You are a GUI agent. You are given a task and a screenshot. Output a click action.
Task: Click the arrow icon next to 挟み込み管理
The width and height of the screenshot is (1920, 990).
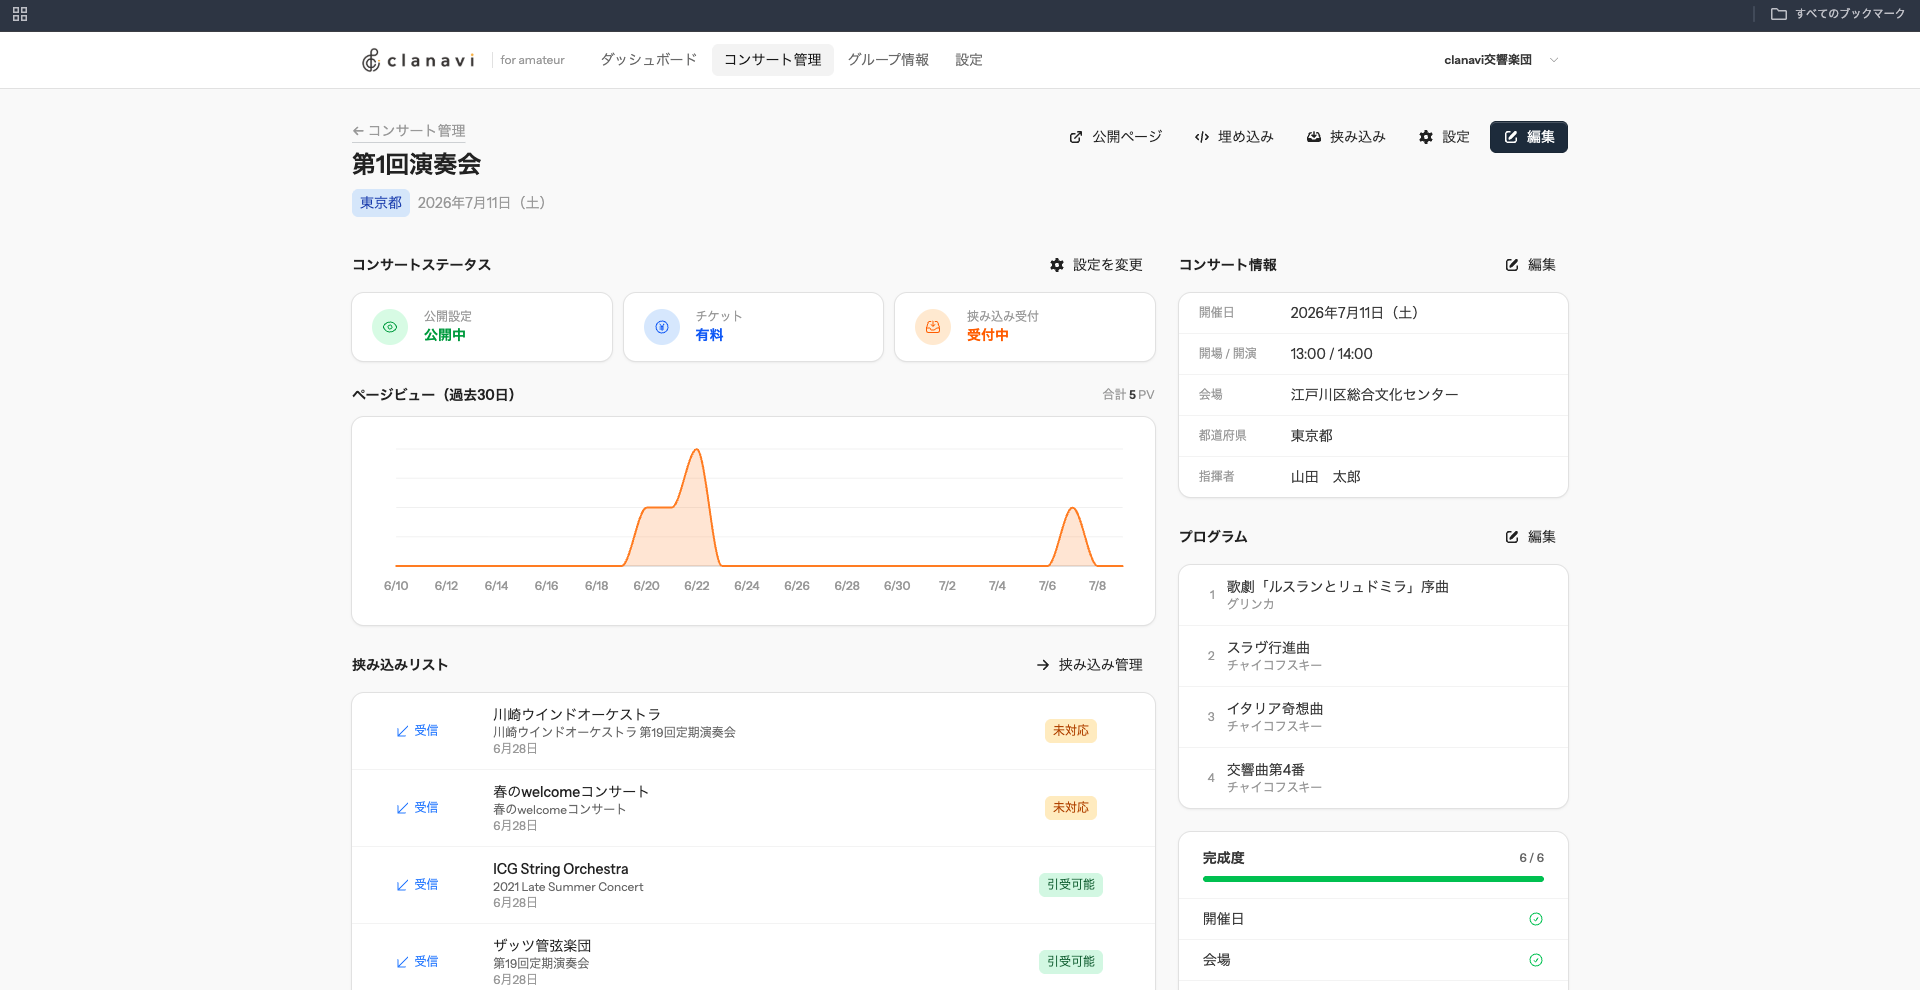pos(1043,665)
